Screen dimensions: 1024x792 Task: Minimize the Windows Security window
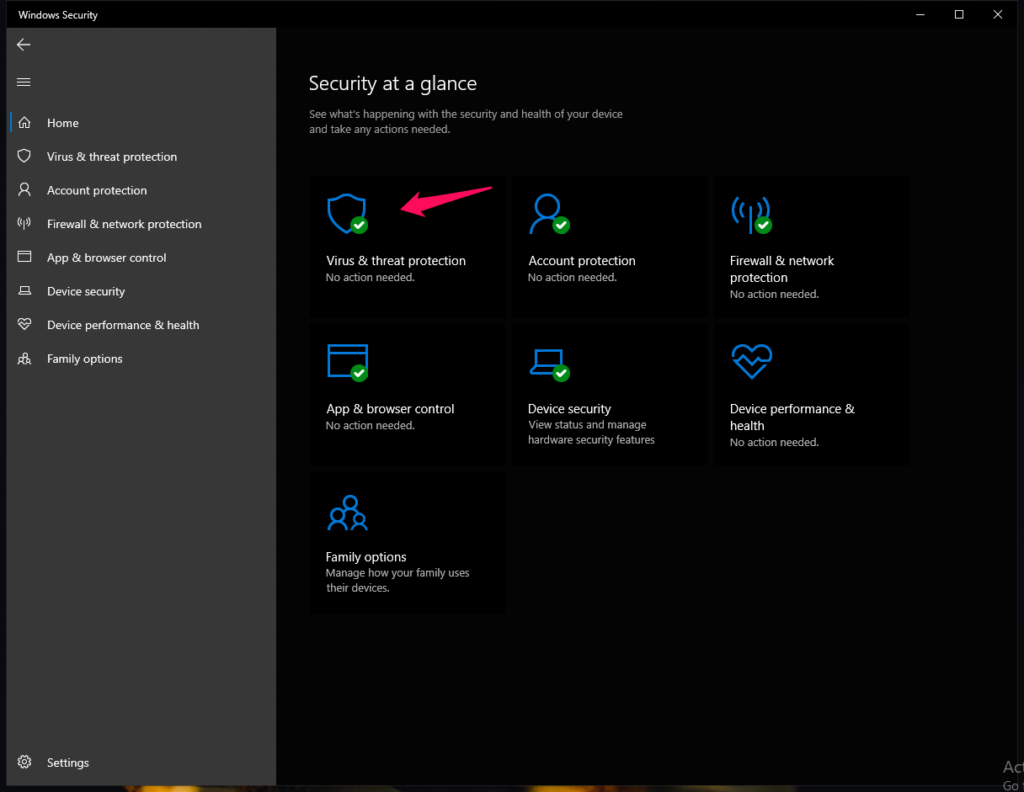(x=920, y=14)
